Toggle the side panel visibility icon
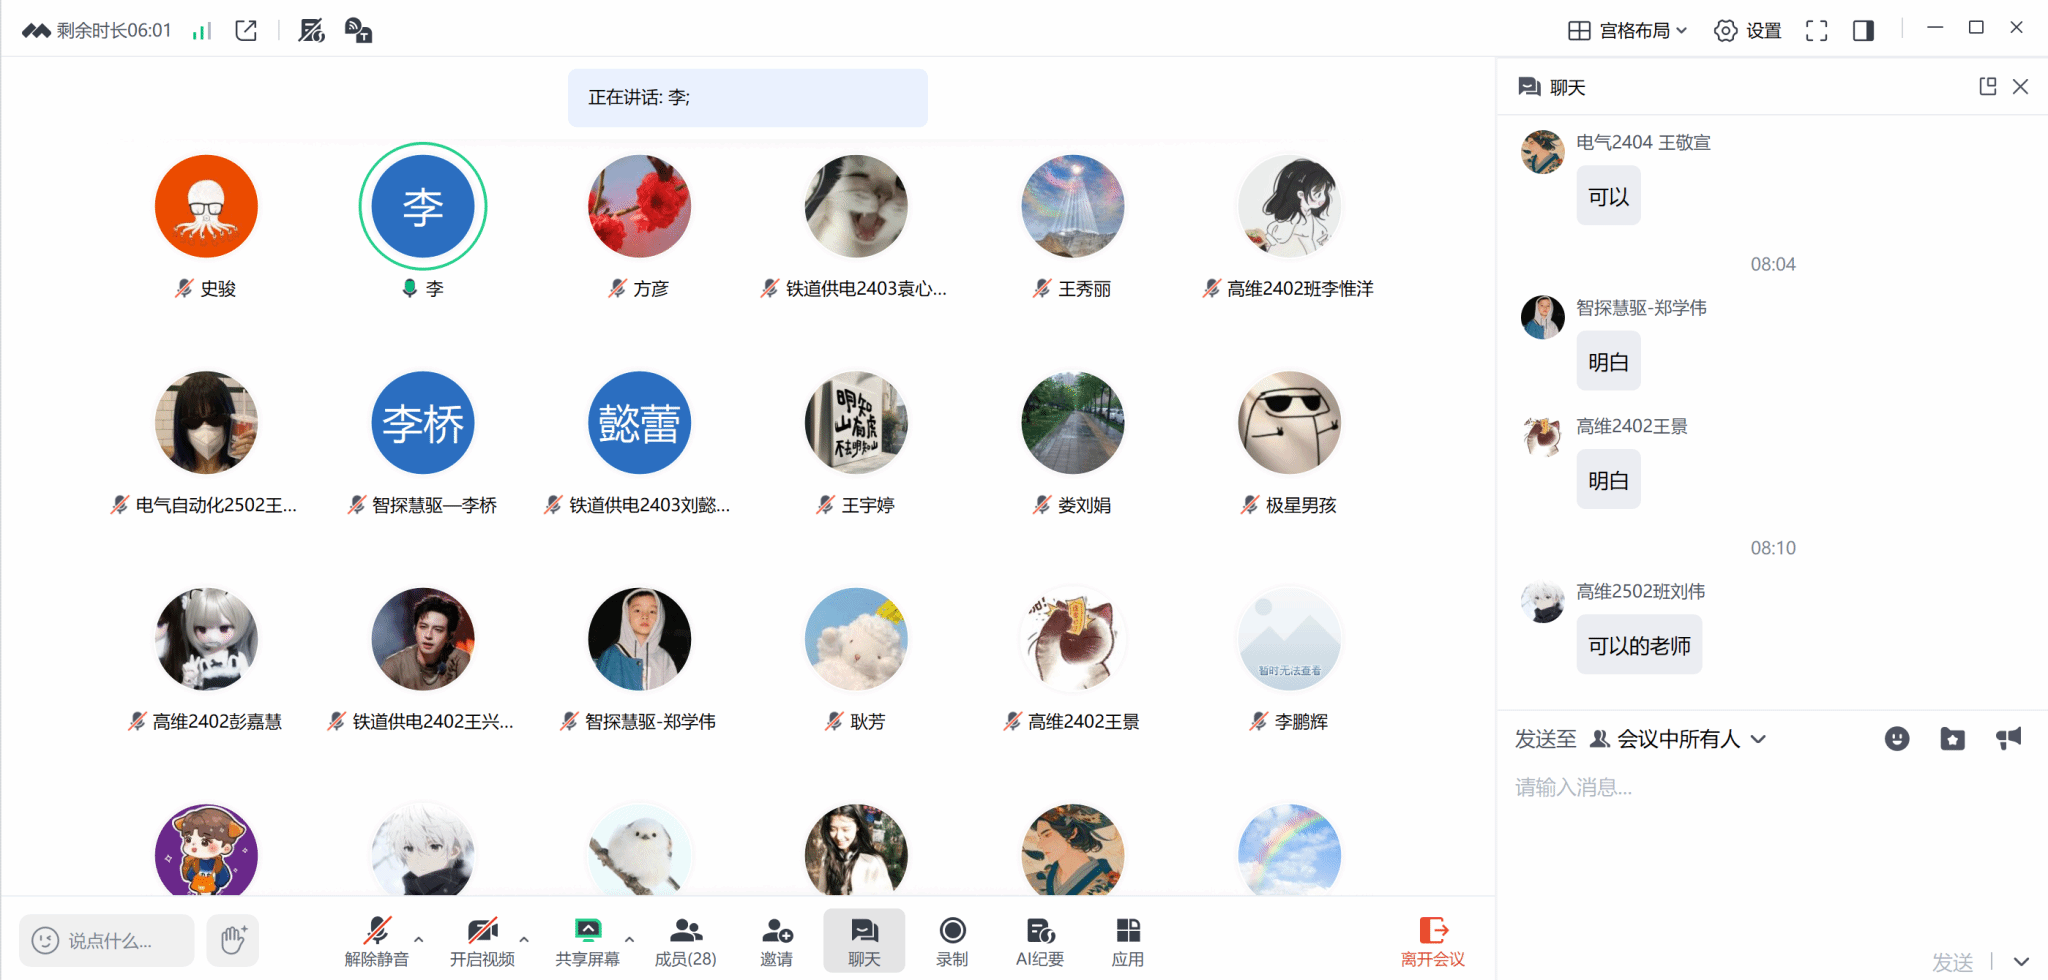This screenshot has width=2048, height=980. [x=1863, y=31]
